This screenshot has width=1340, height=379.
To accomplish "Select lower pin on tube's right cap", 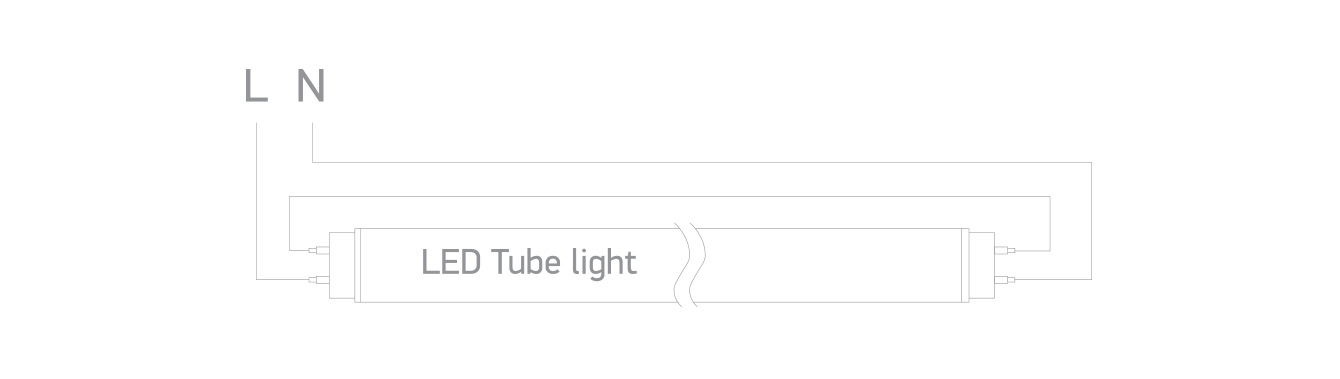I will pos(1006,278).
